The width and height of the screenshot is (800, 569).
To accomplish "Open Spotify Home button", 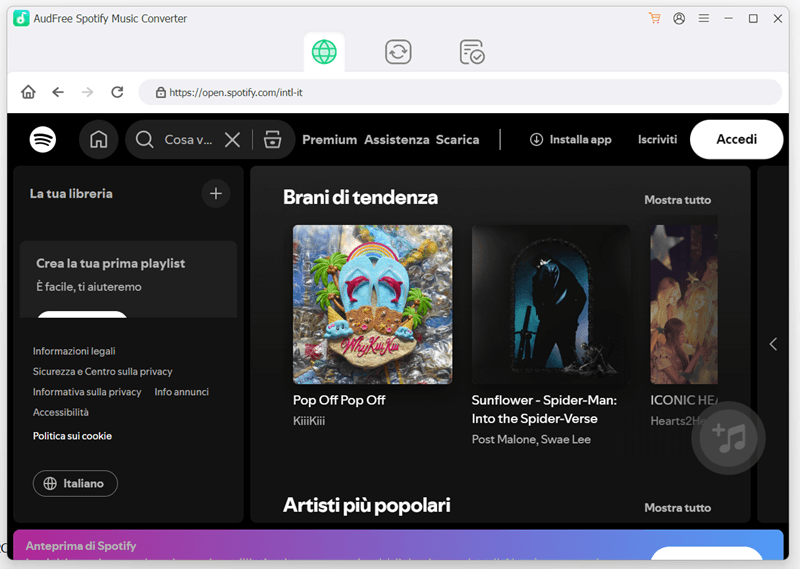I will (98, 139).
